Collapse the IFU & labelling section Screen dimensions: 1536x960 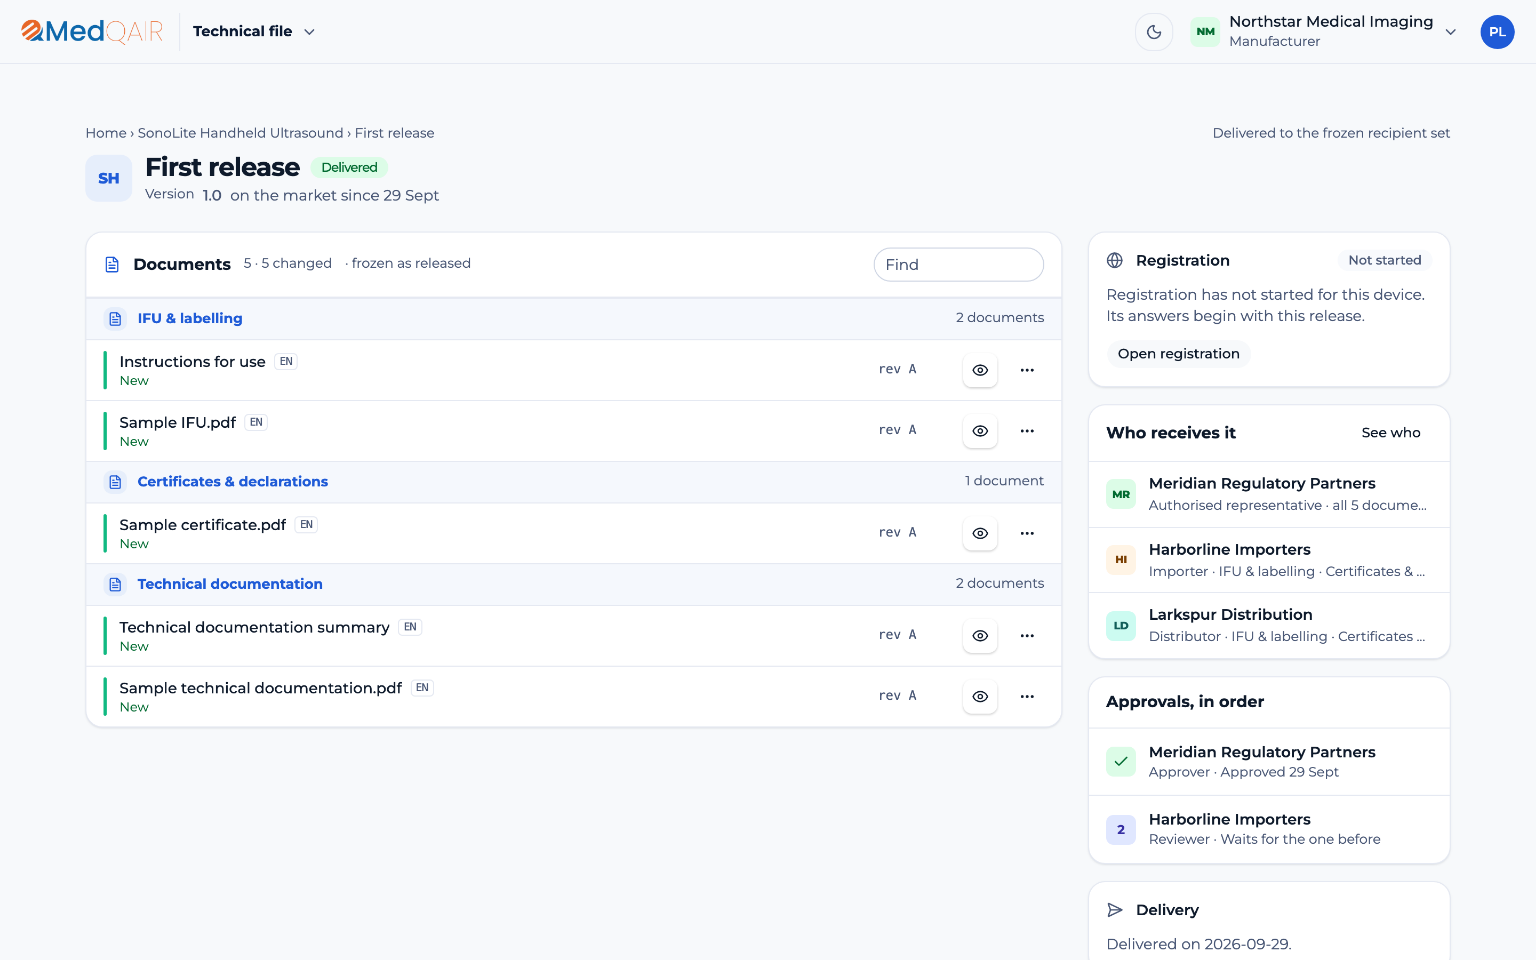coord(574,318)
